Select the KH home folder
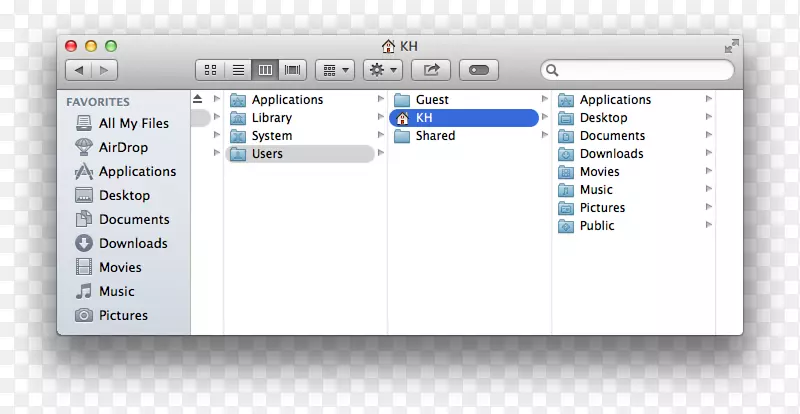800x414 pixels. (x=464, y=118)
